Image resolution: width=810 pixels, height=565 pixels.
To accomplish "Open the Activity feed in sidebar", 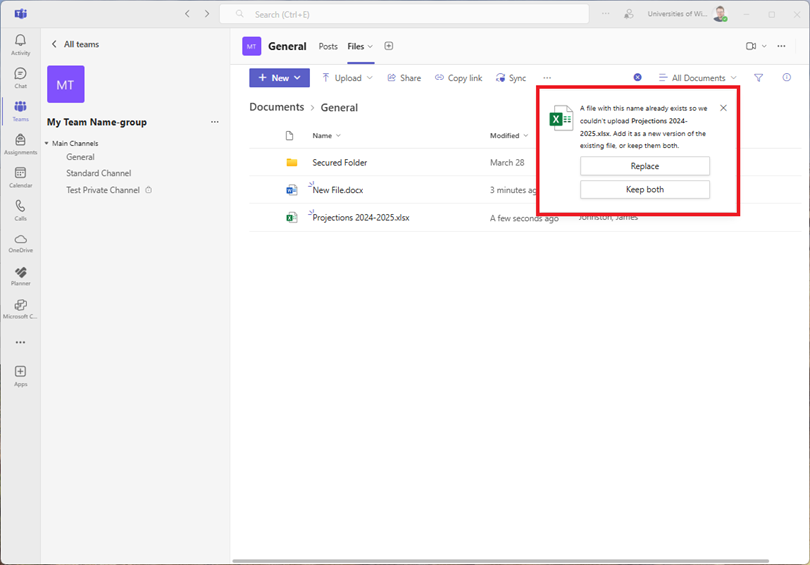I will coord(20,44).
